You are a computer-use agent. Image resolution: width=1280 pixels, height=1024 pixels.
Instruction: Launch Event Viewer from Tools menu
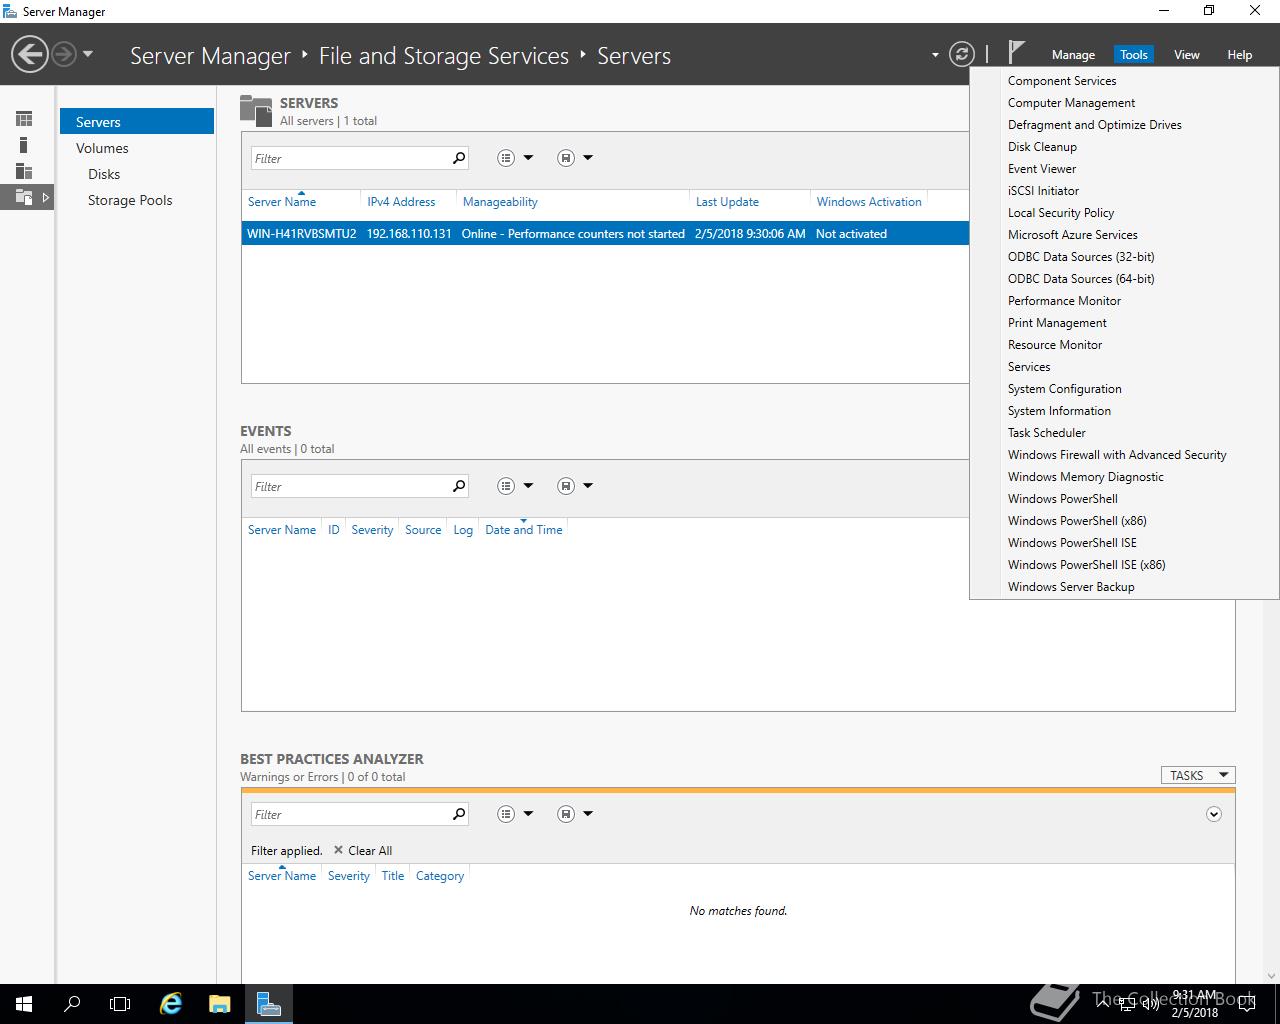1042,169
